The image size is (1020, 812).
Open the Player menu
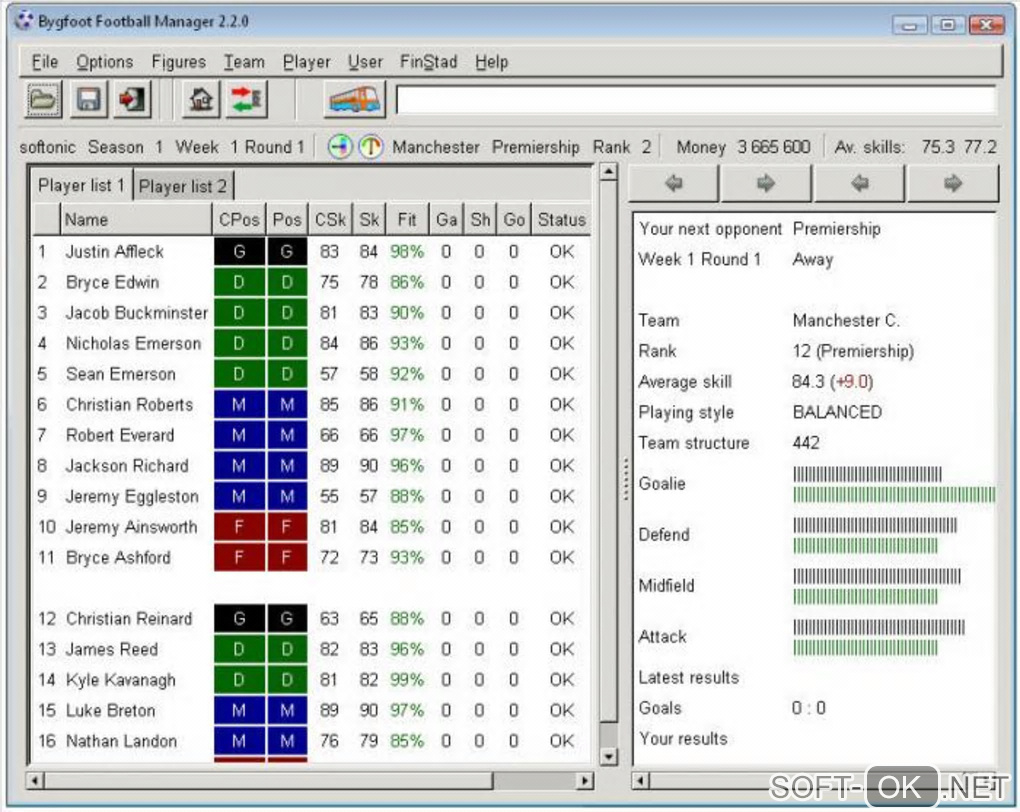point(306,62)
